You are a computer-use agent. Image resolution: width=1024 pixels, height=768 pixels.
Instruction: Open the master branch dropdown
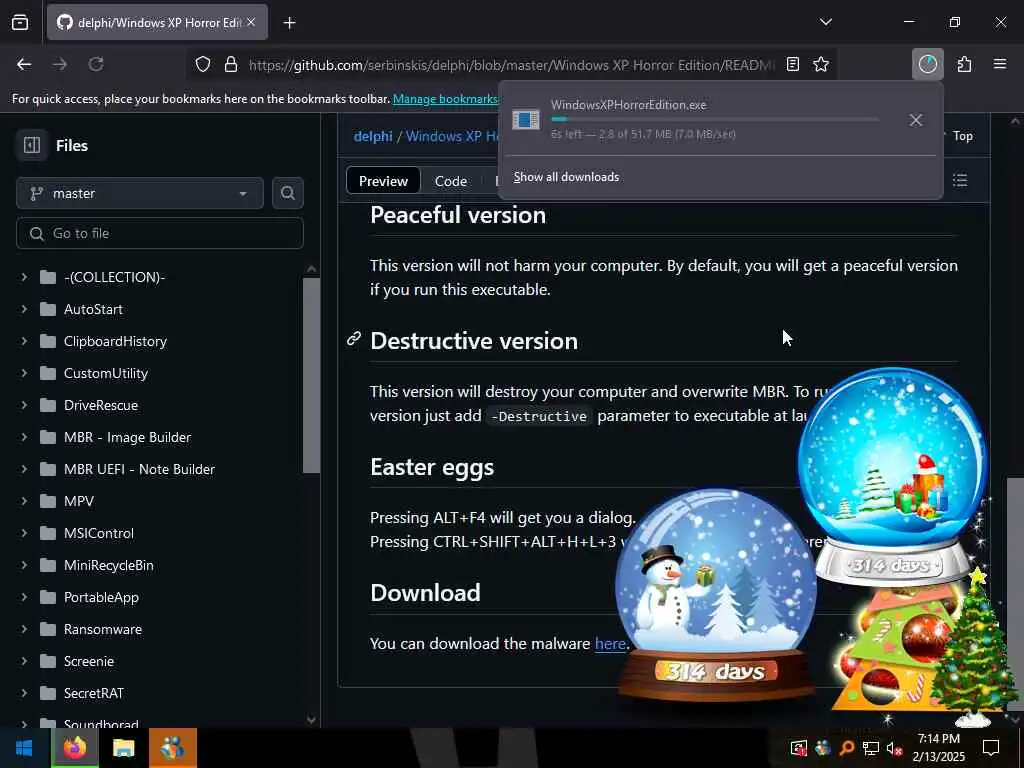click(140, 193)
